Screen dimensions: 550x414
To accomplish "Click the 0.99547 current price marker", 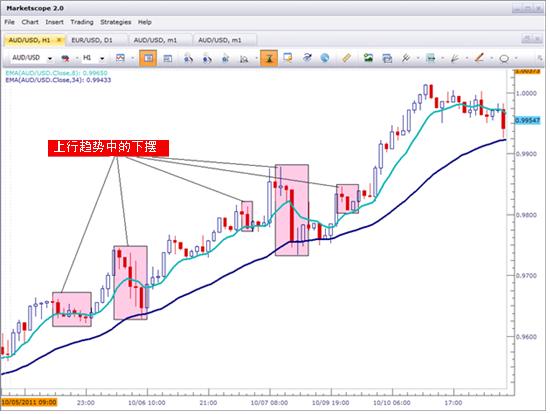I will pyautogui.click(x=527, y=120).
